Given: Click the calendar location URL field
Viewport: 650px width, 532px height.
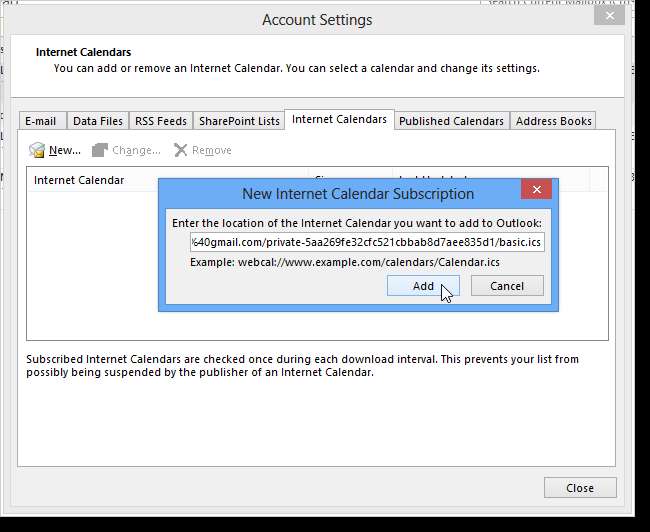Looking at the screenshot, I should (x=367, y=242).
